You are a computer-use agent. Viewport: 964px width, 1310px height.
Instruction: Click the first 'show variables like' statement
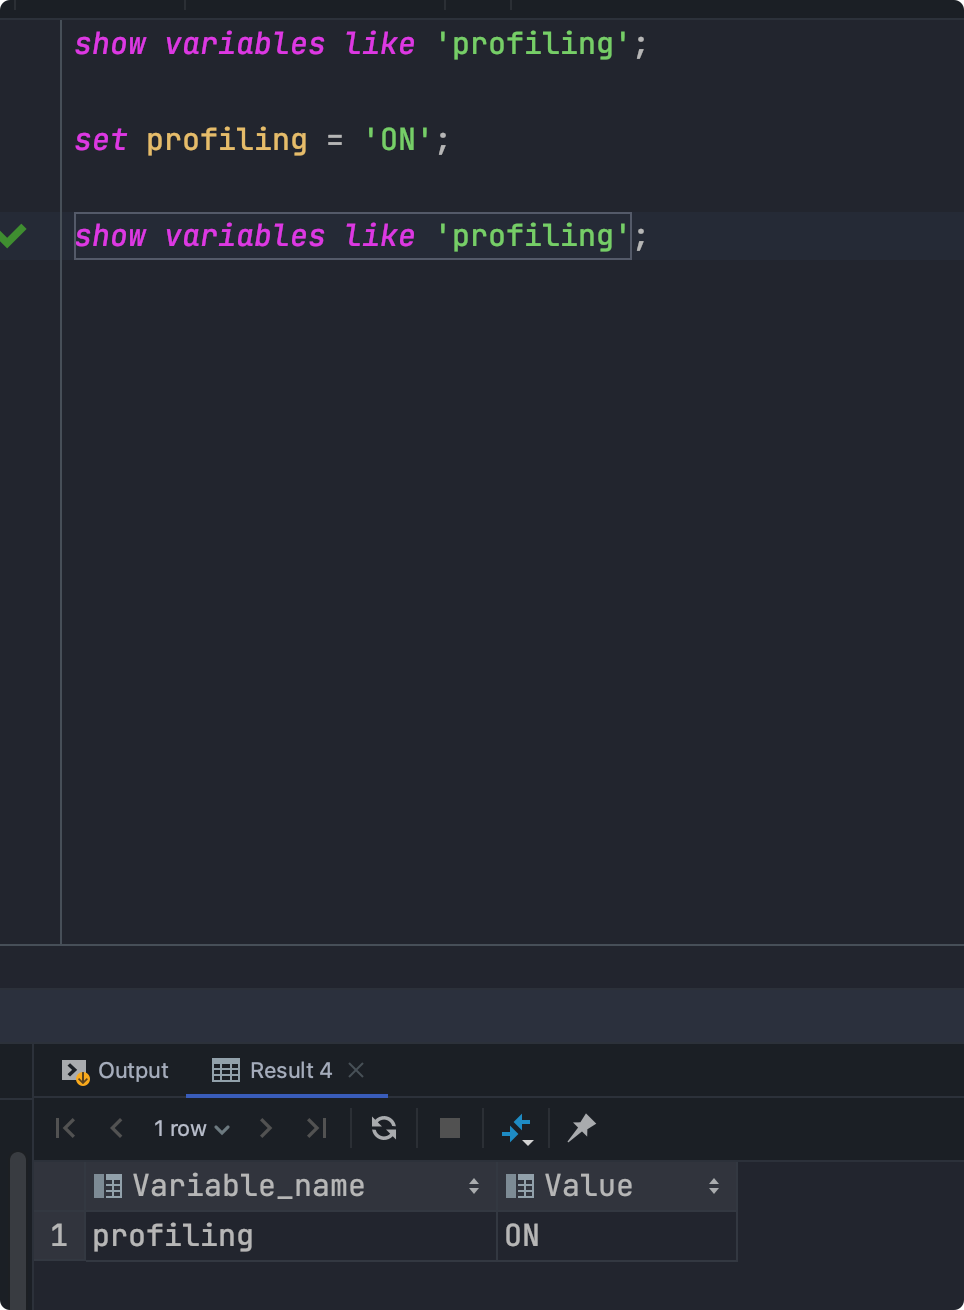(x=361, y=44)
